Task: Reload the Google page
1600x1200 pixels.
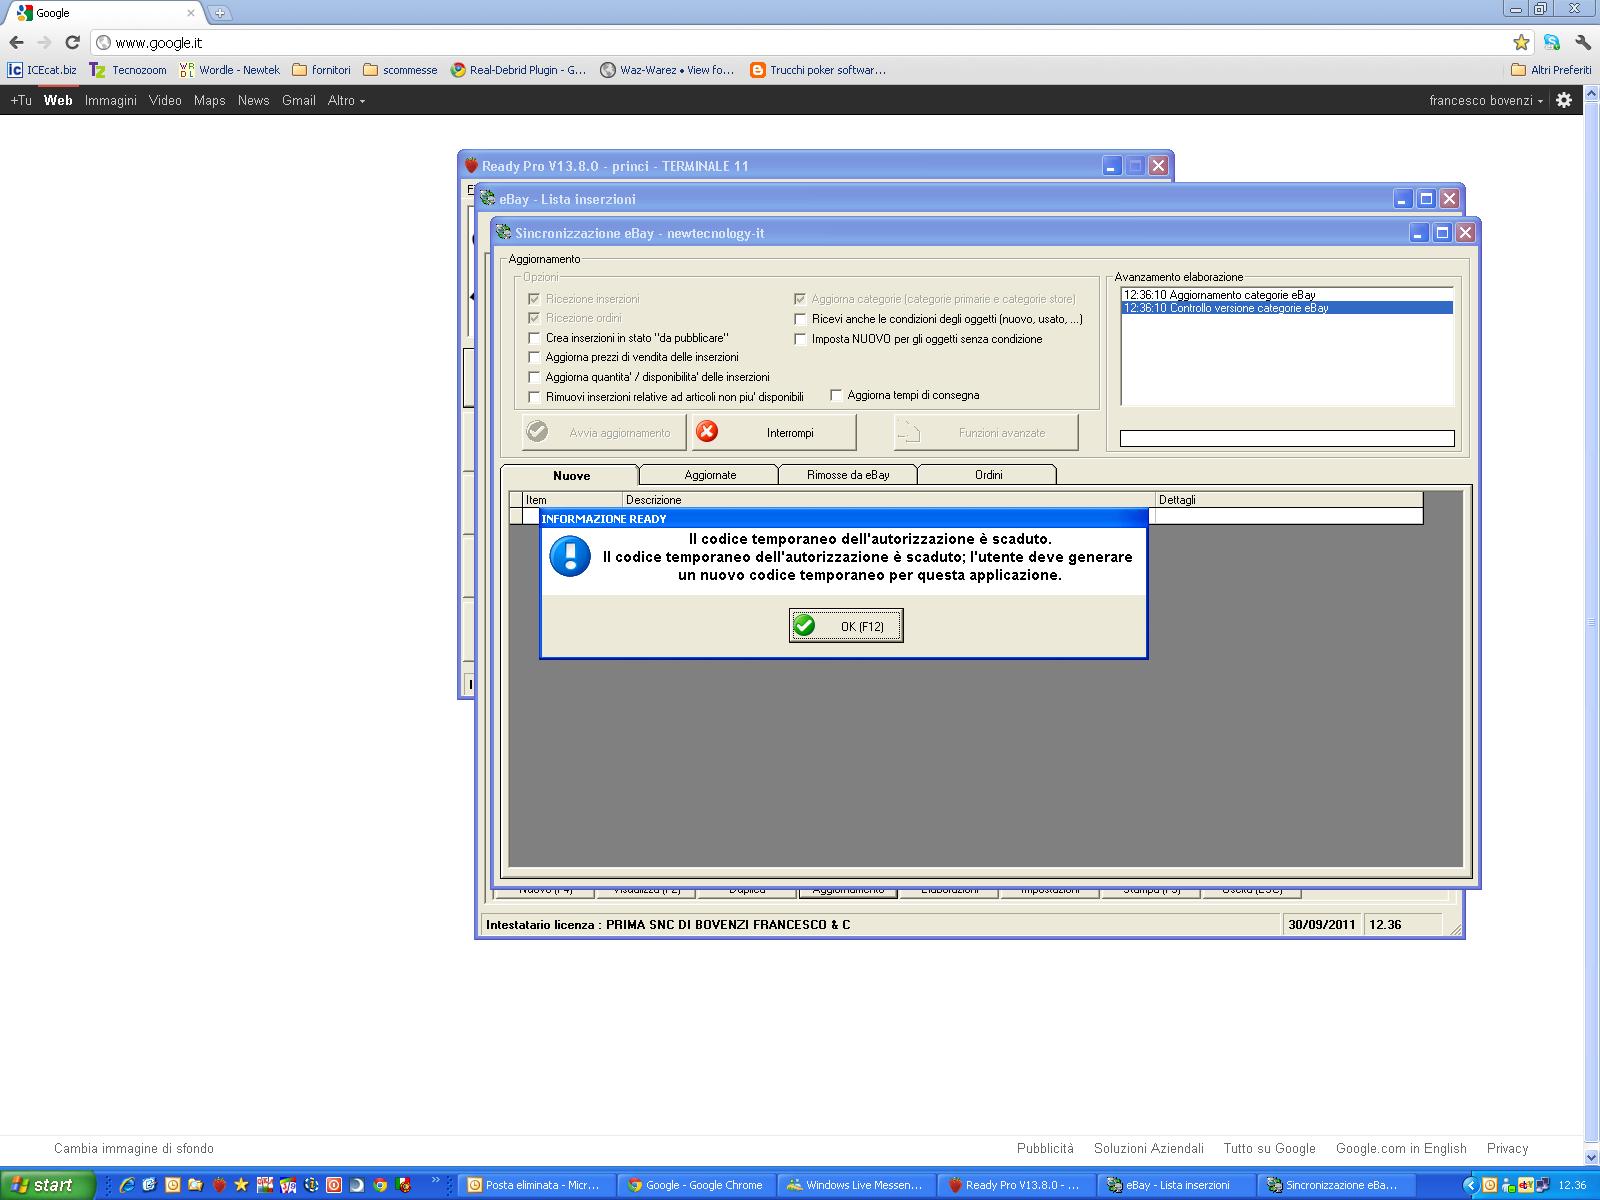Action: (x=72, y=42)
